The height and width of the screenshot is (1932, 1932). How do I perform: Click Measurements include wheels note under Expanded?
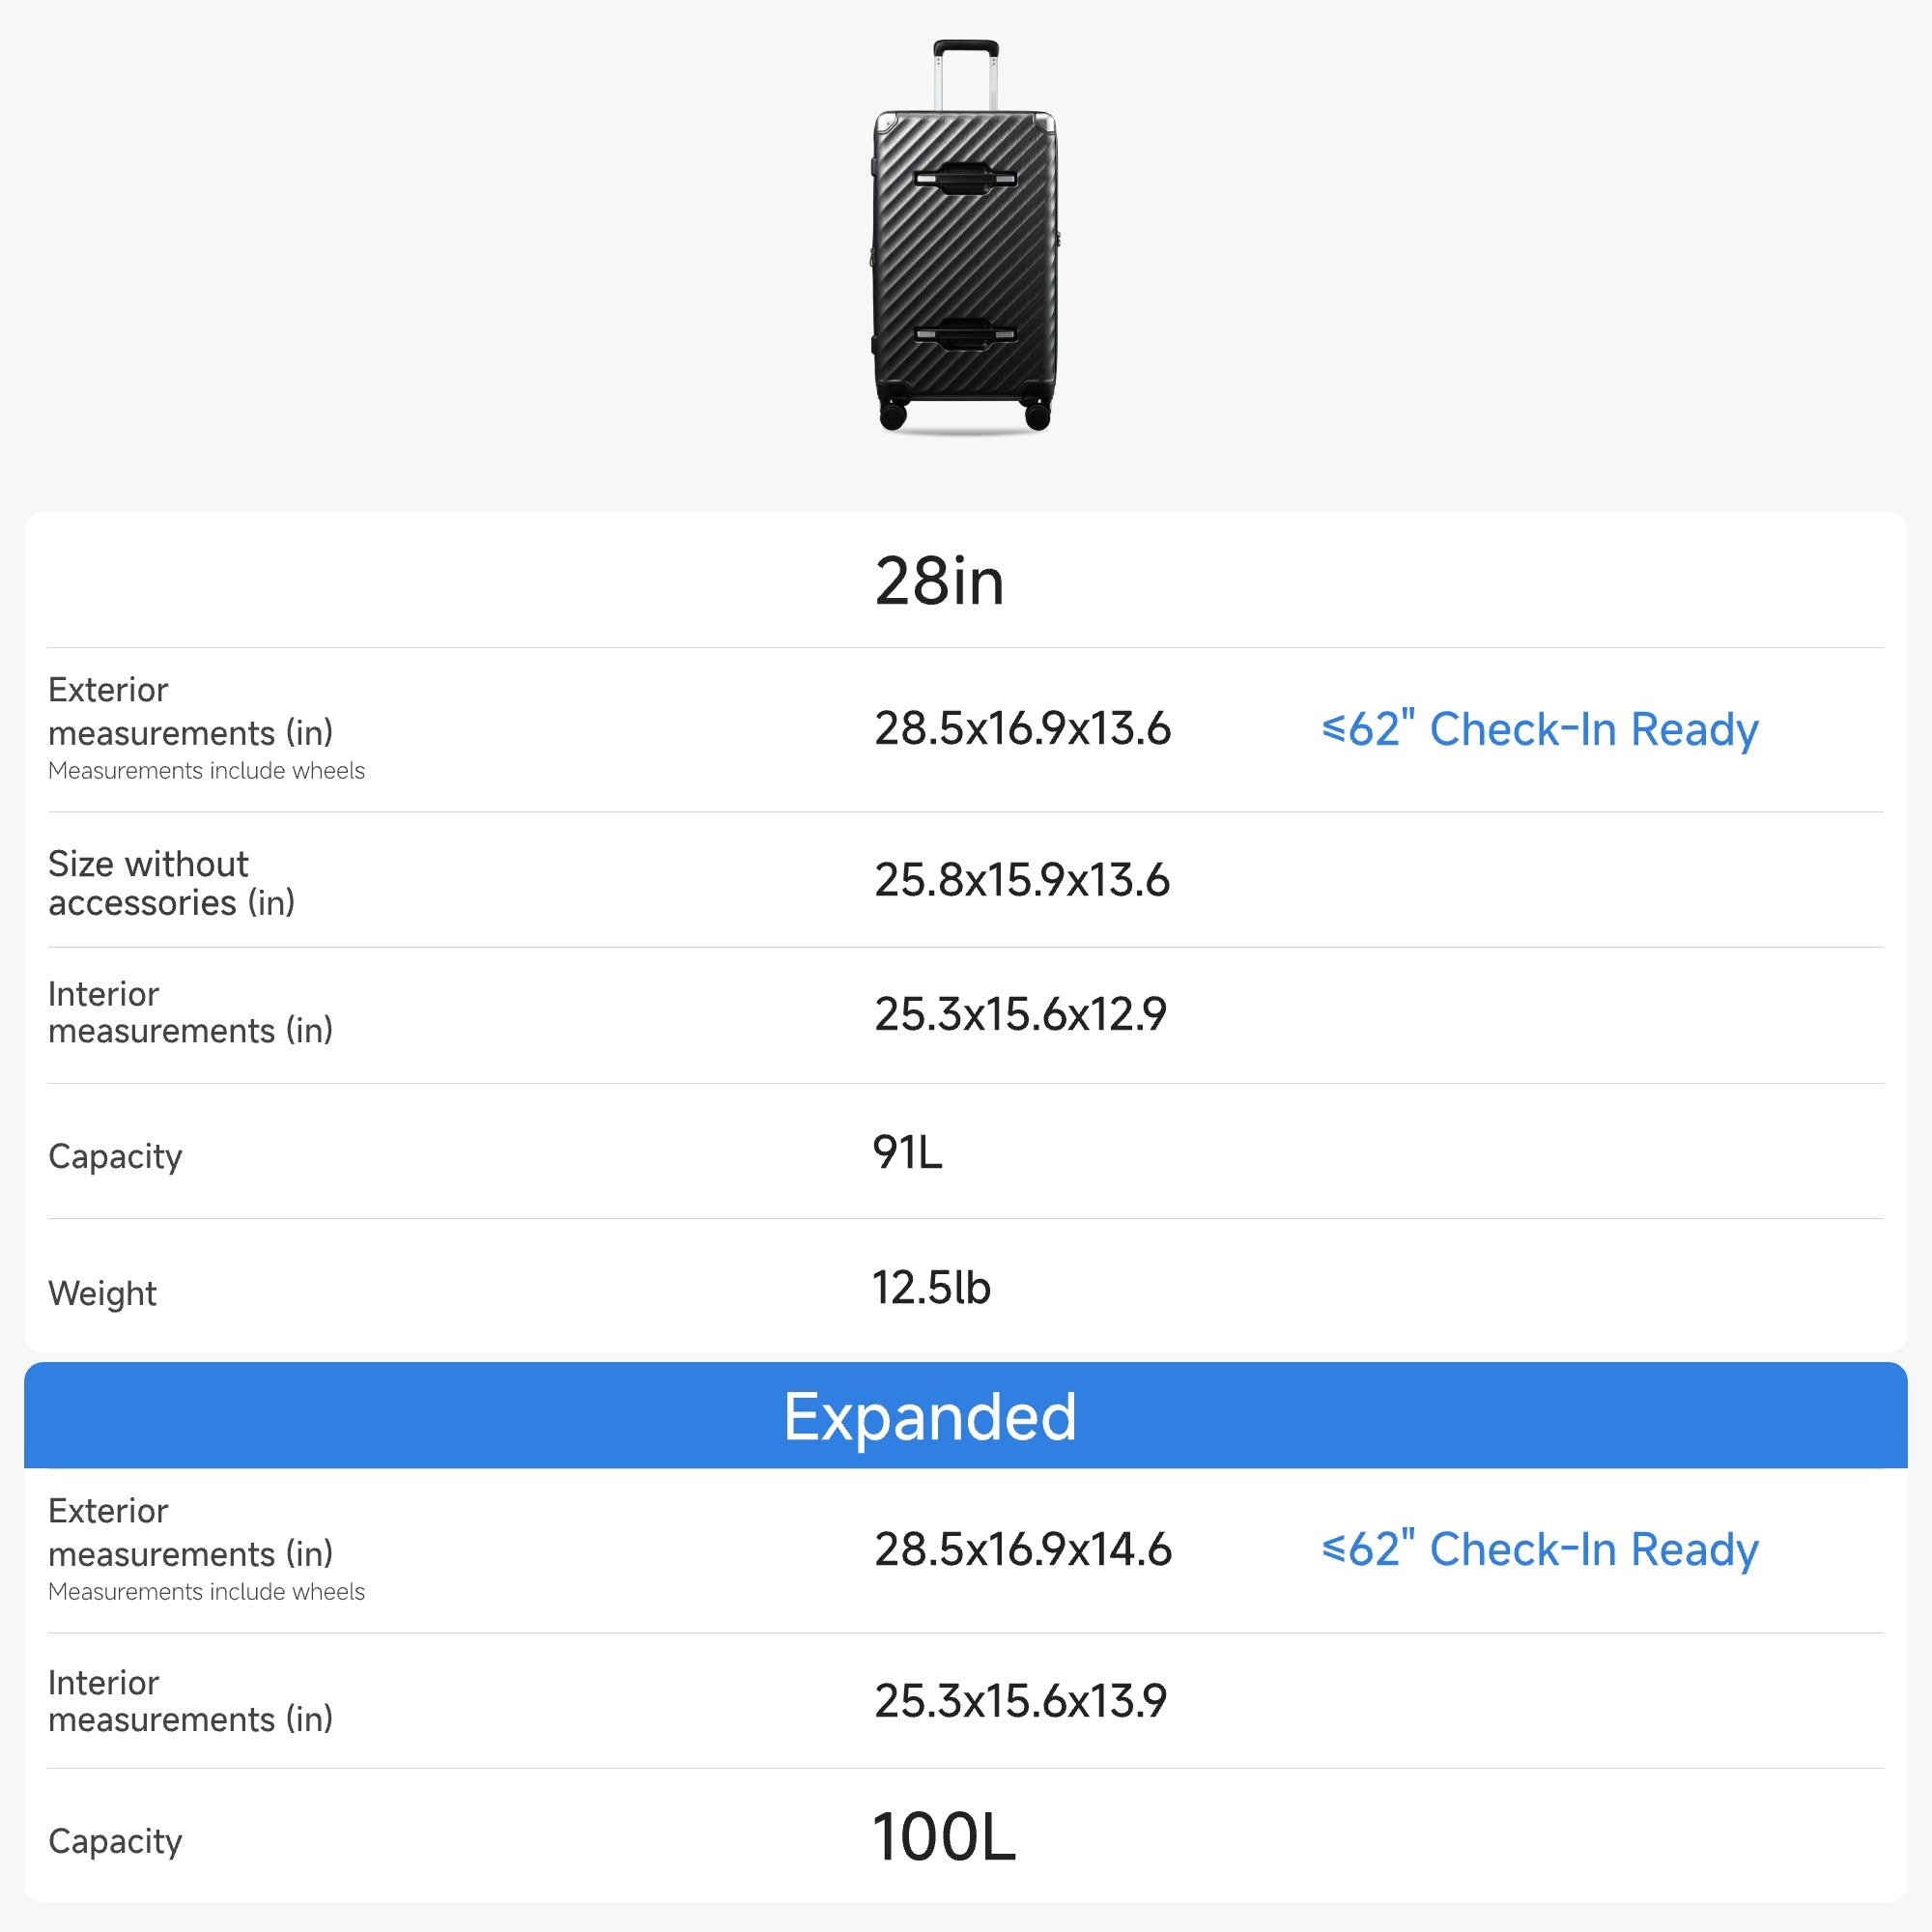[x=206, y=1591]
